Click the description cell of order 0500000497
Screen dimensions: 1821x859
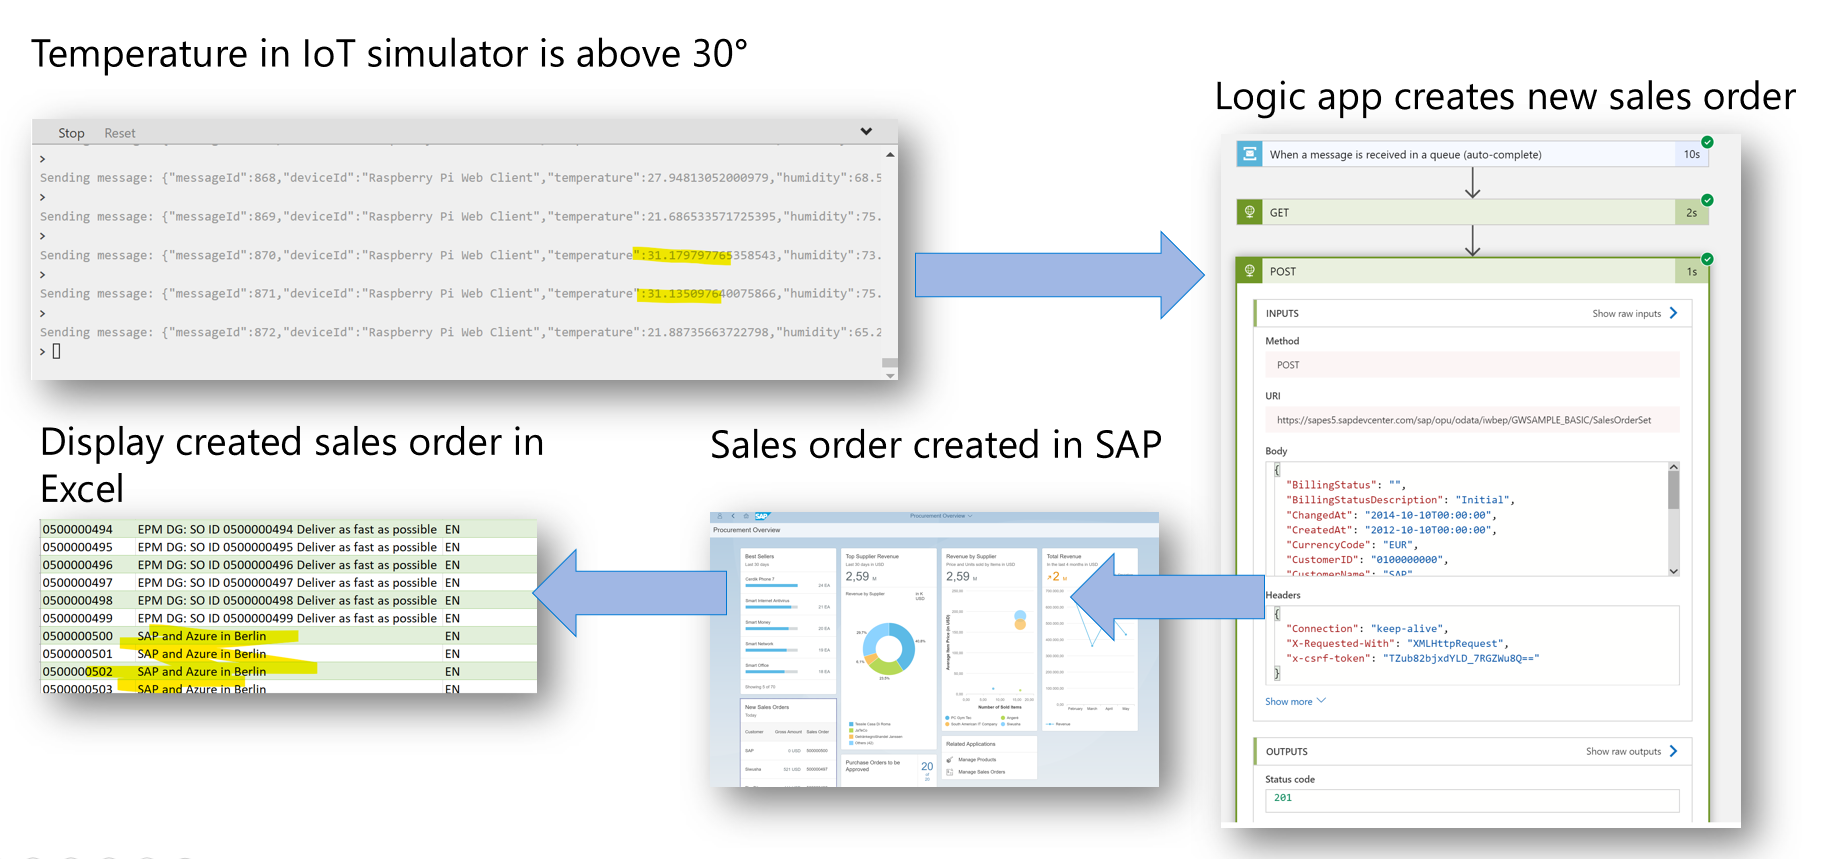[x=287, y=583]
